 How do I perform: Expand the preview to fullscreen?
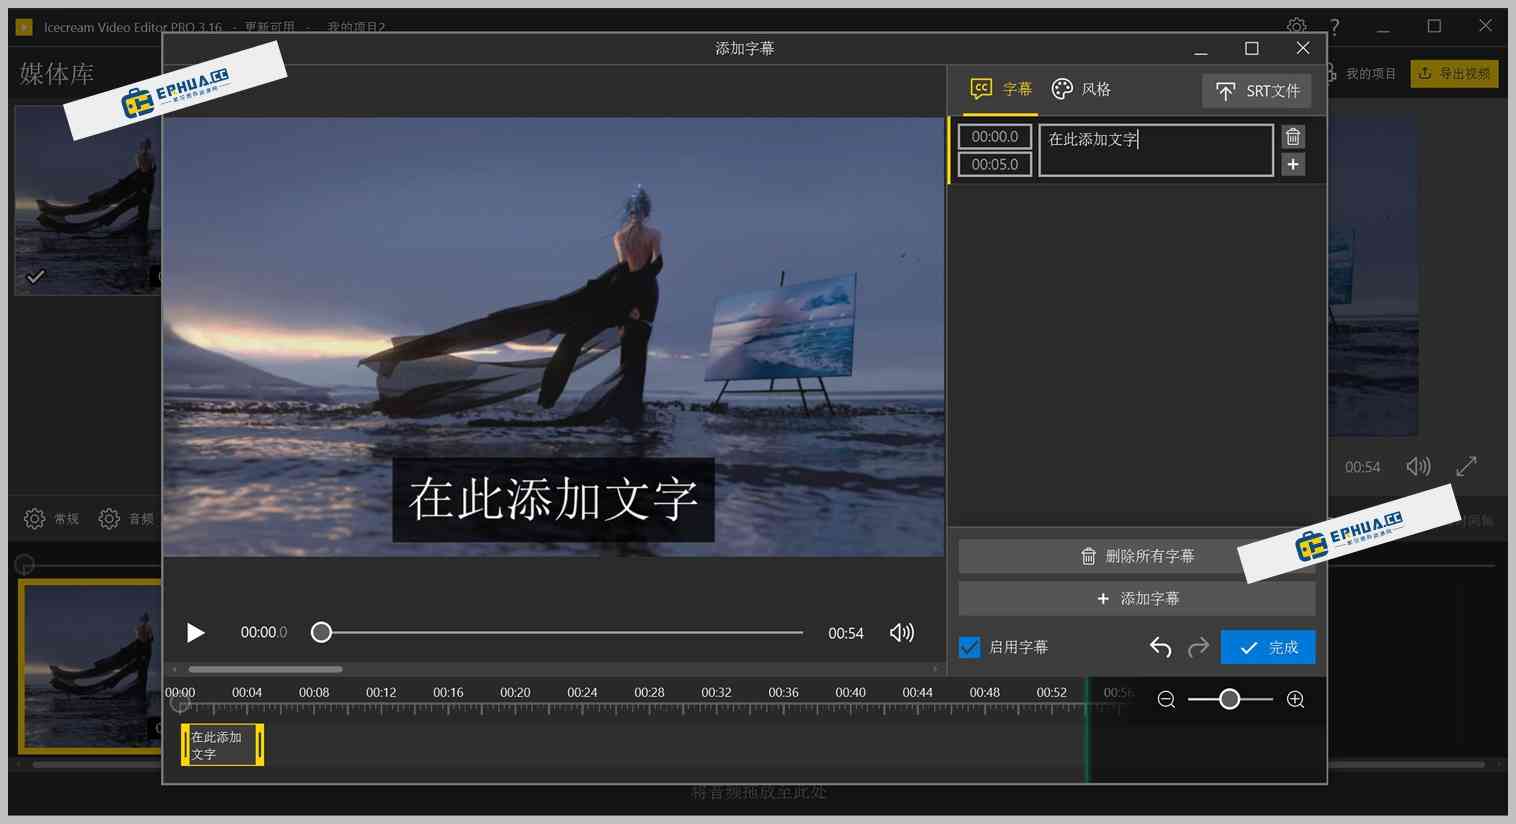click(1466, 466)
